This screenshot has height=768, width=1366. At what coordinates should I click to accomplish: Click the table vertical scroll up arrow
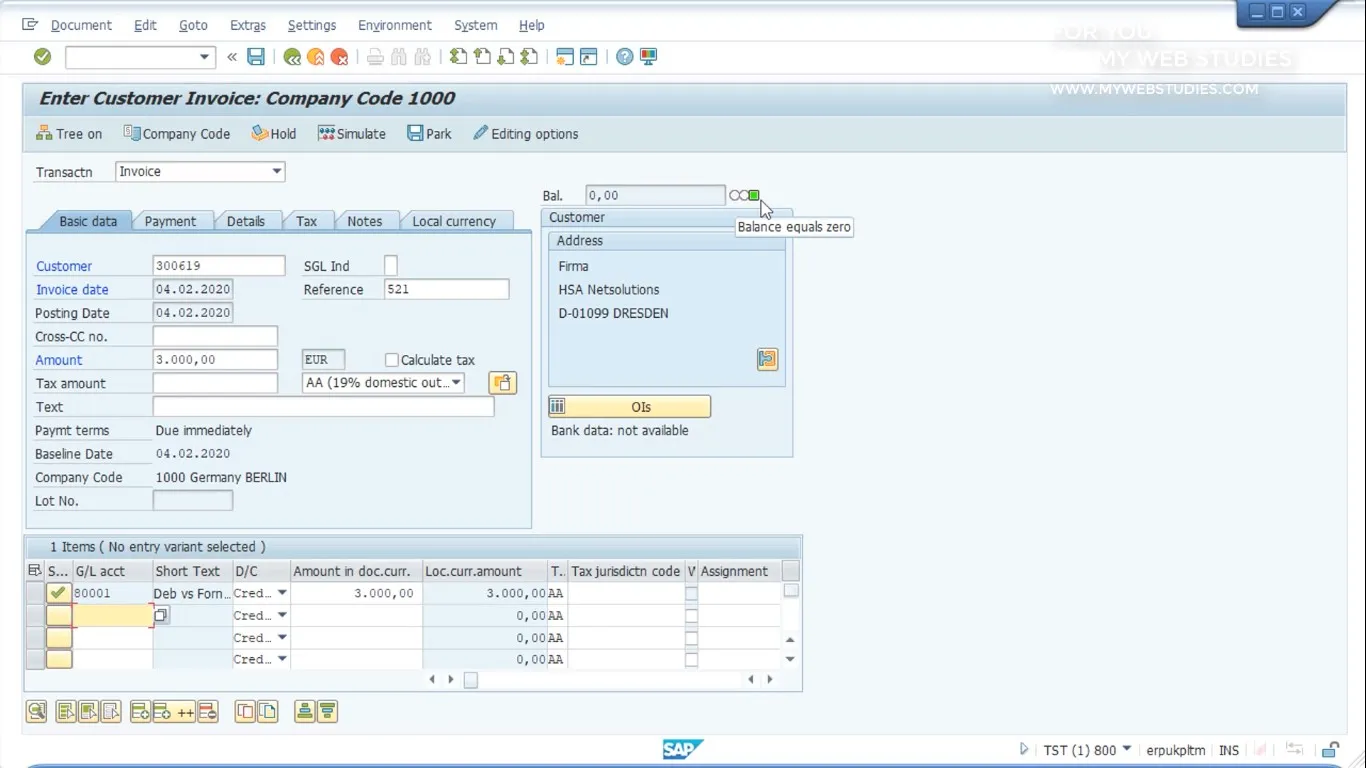pyautogui.click(x=790, y=639)
